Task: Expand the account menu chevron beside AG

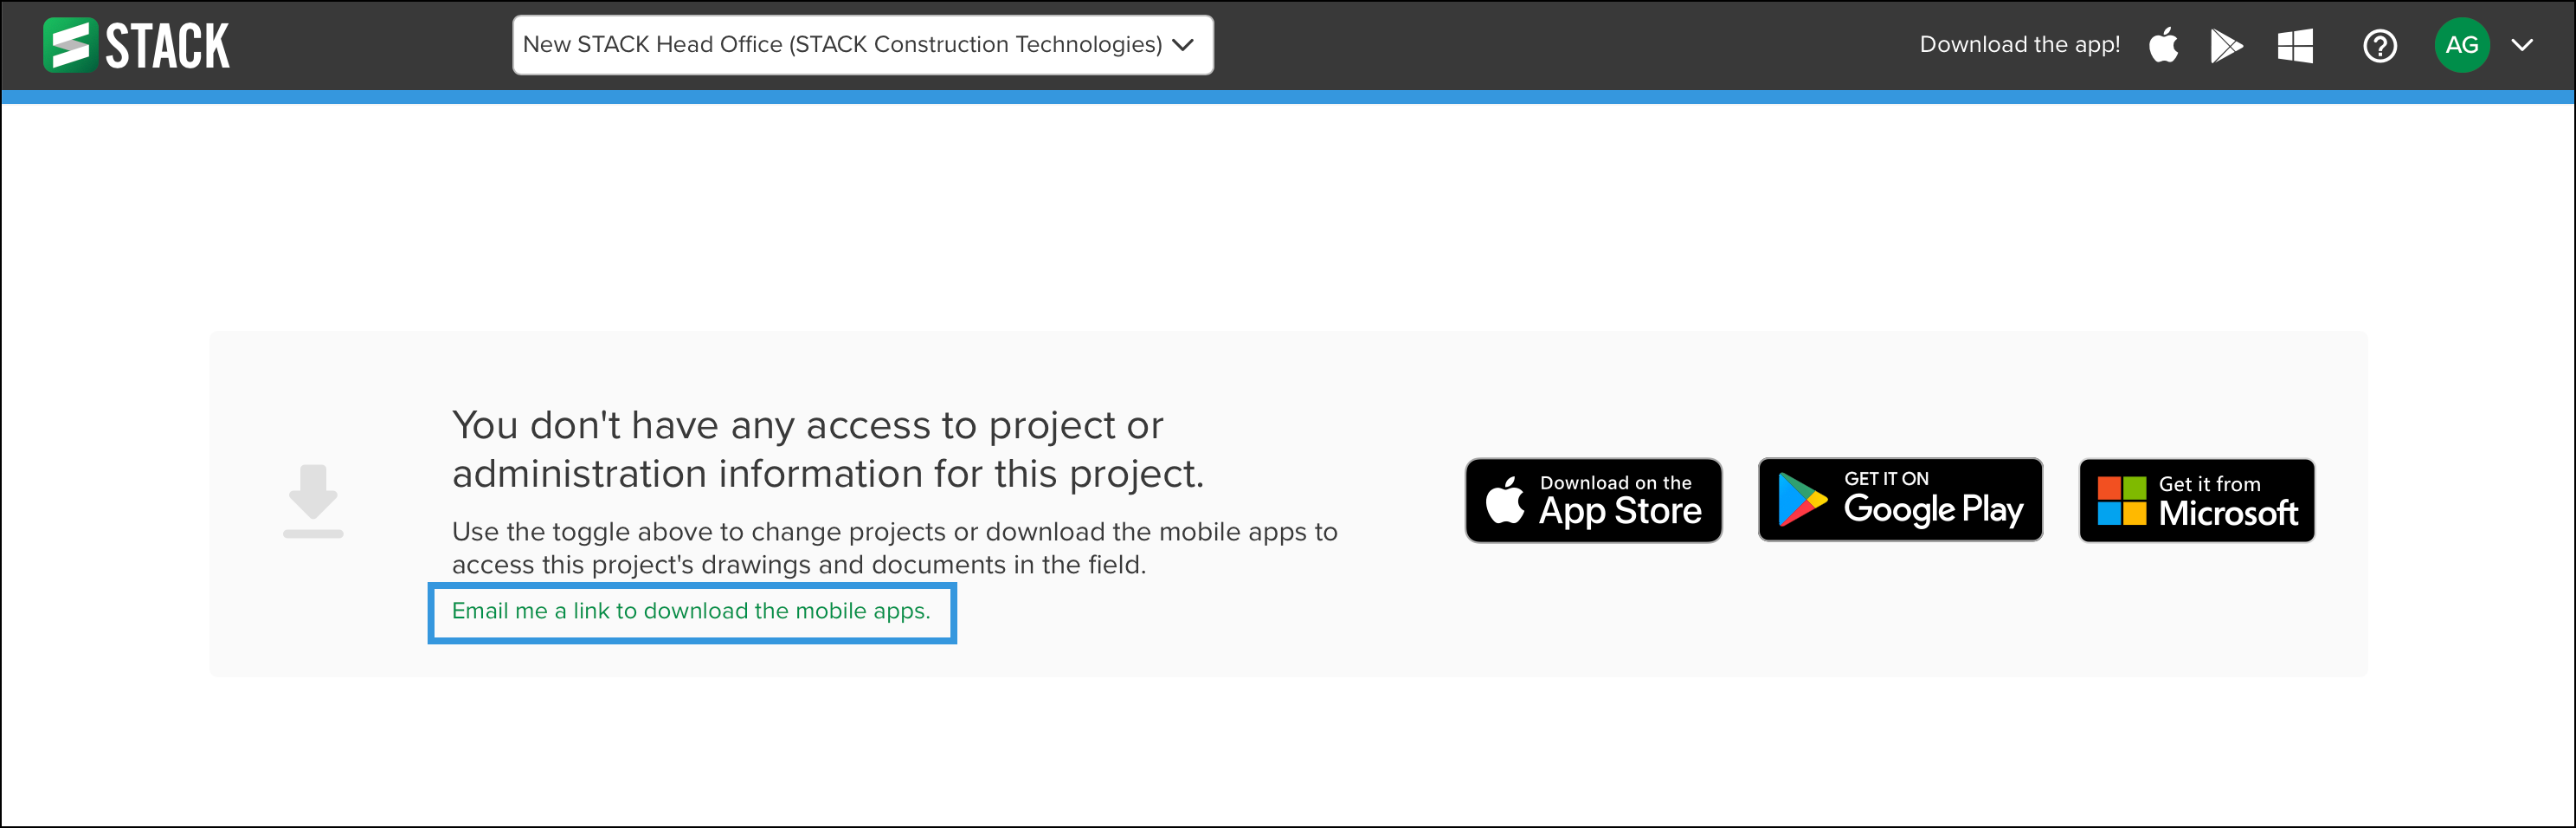Action: [2522, 45]
